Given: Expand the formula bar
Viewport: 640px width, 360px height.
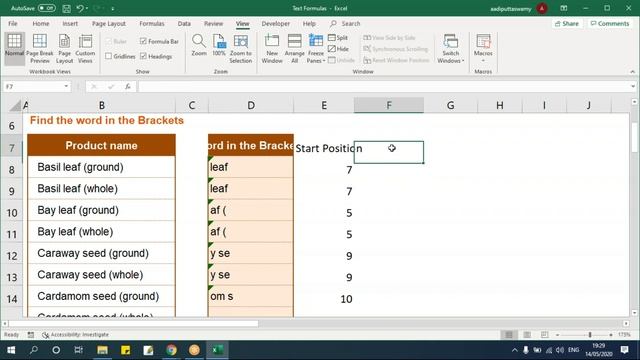Looking at the screenshot, I should click(633, 87).
